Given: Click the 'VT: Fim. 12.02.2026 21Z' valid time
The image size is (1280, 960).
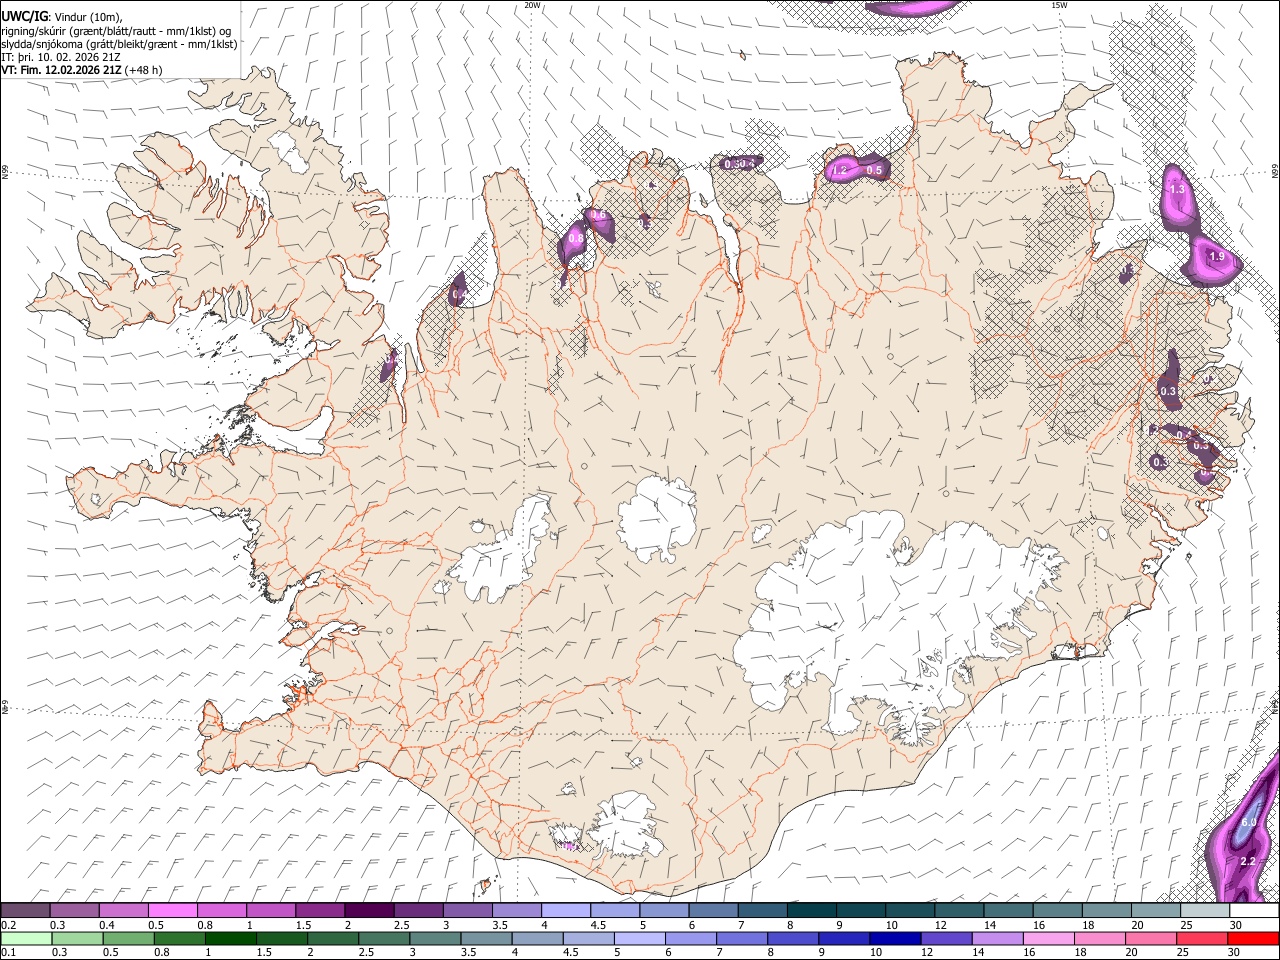Looking at the screenshot, I should tap(62, 70).
